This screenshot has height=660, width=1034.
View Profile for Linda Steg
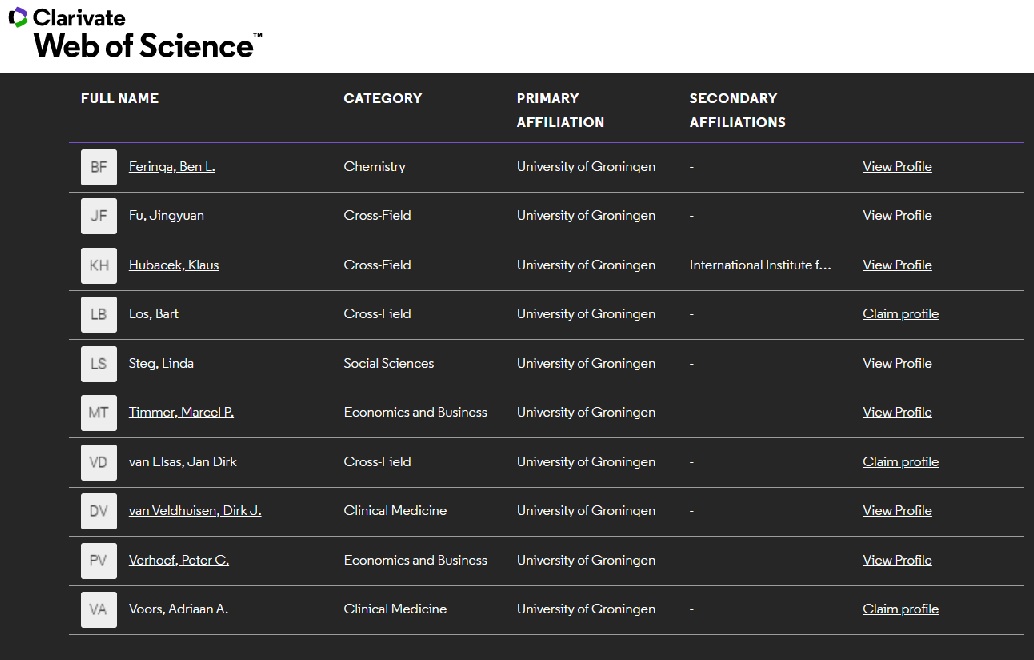(x=897, y=364)
